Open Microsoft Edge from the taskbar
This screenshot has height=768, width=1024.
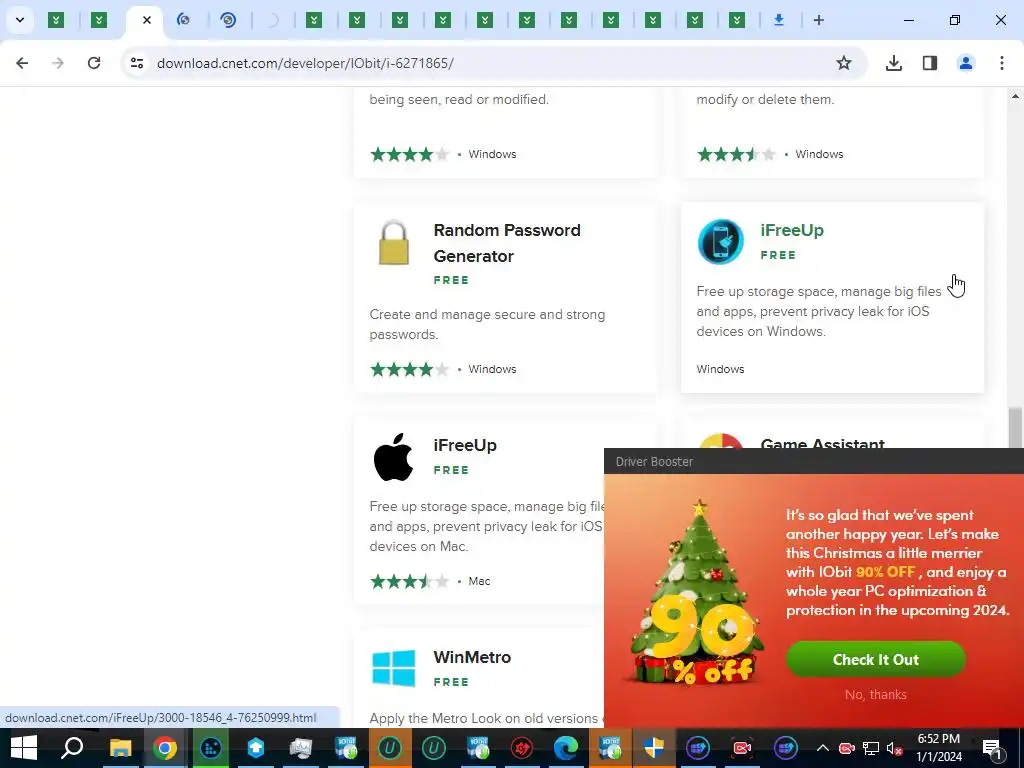pos(566,748)
